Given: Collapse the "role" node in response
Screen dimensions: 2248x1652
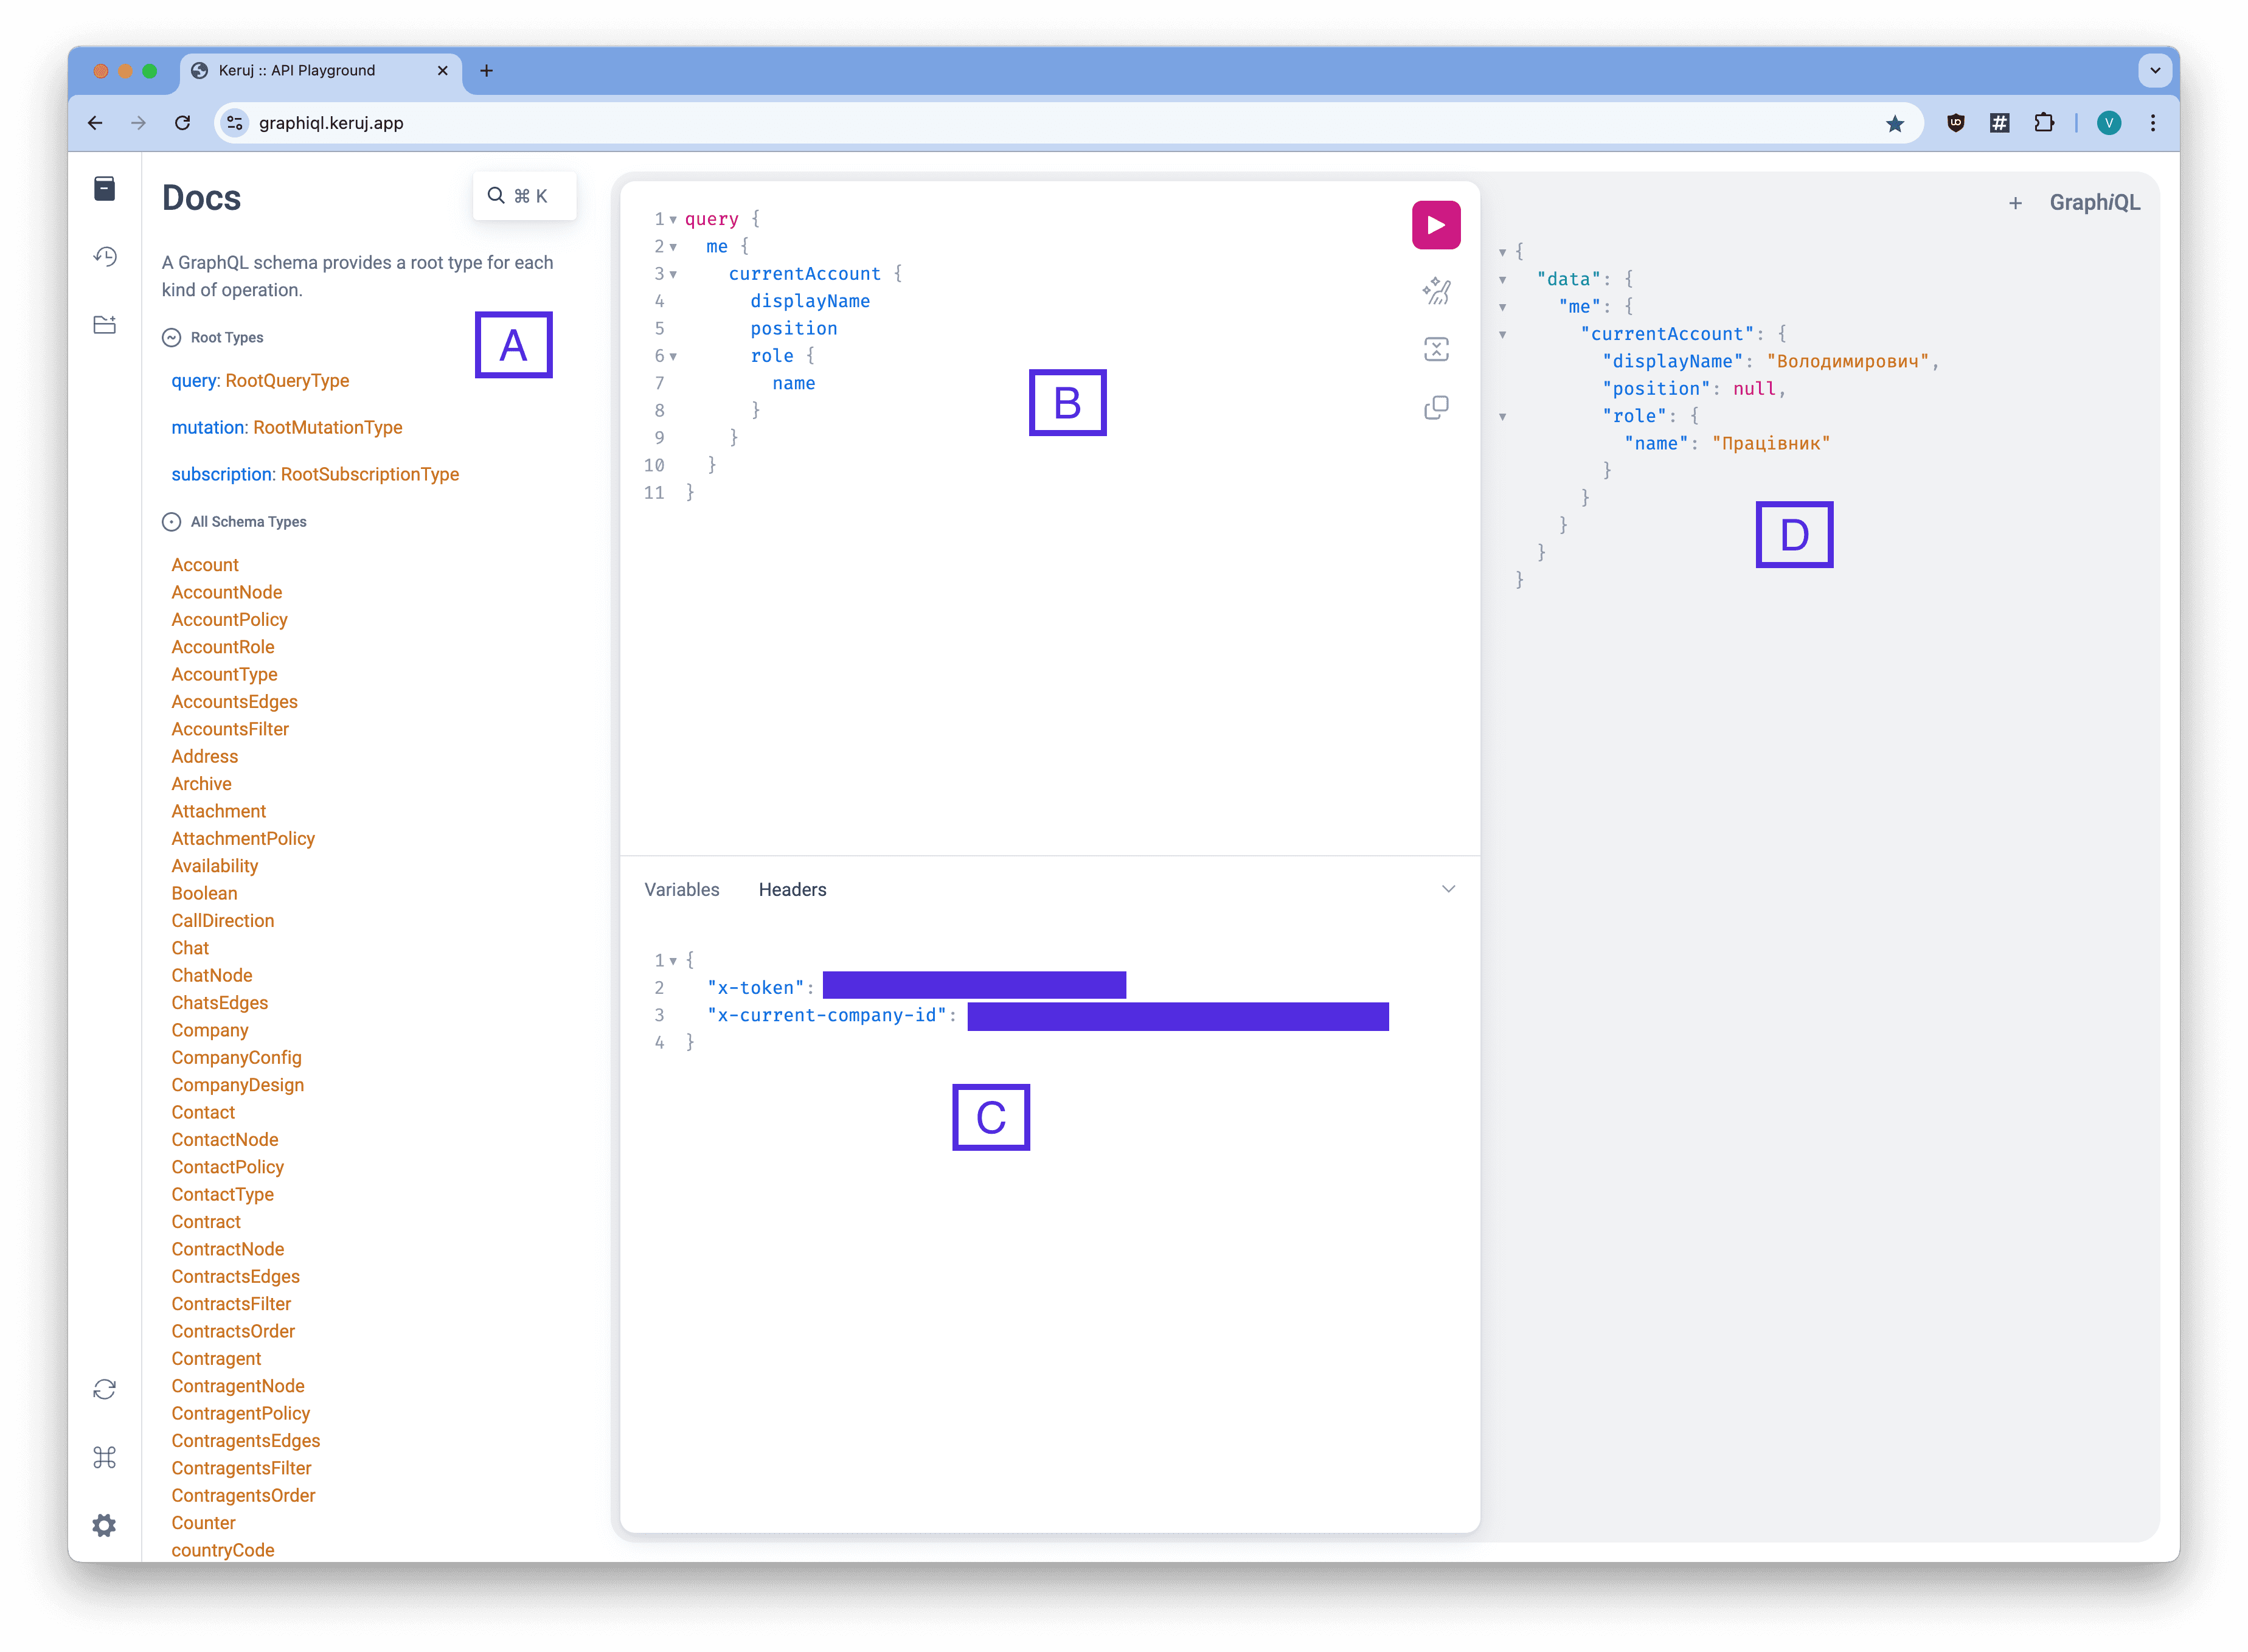Looking at the screenshot, I should click(x=1501, y=417).
